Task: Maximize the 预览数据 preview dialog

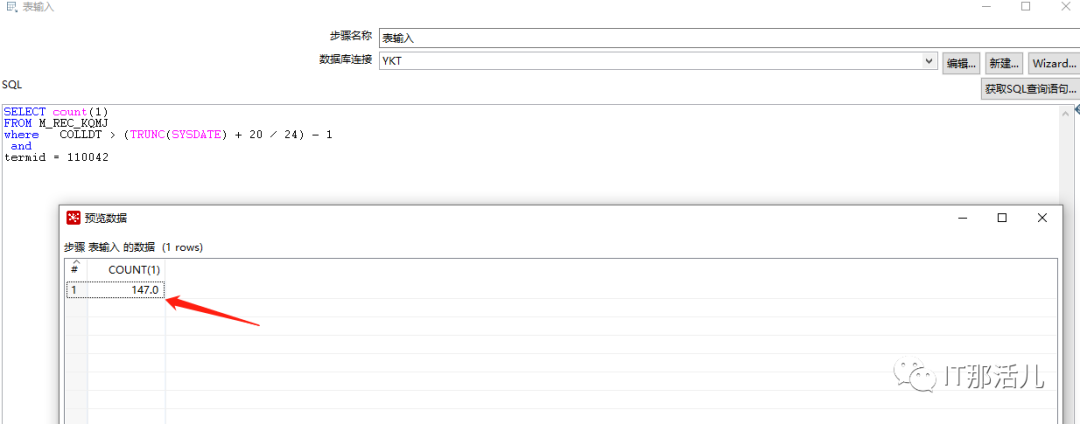Action: [1002, 218]
